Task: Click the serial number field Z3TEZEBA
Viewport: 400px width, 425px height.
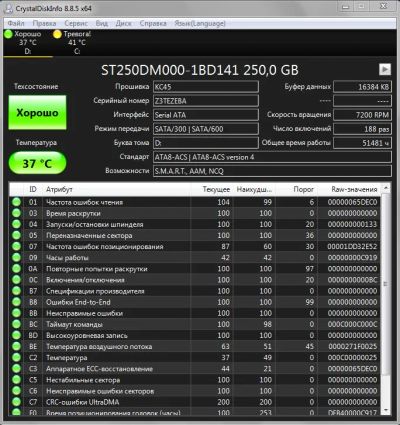Action: 206,101
